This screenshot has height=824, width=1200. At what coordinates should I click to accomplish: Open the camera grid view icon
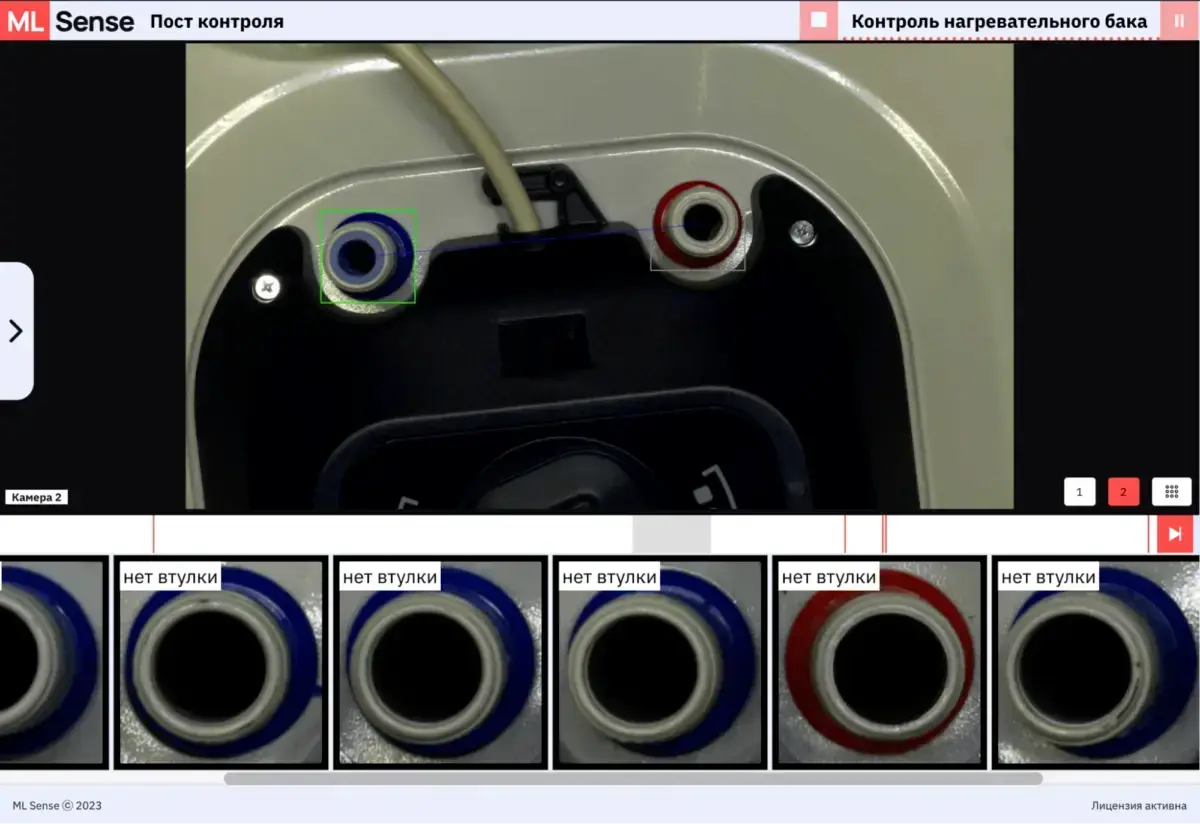(x=1172, y=492)
